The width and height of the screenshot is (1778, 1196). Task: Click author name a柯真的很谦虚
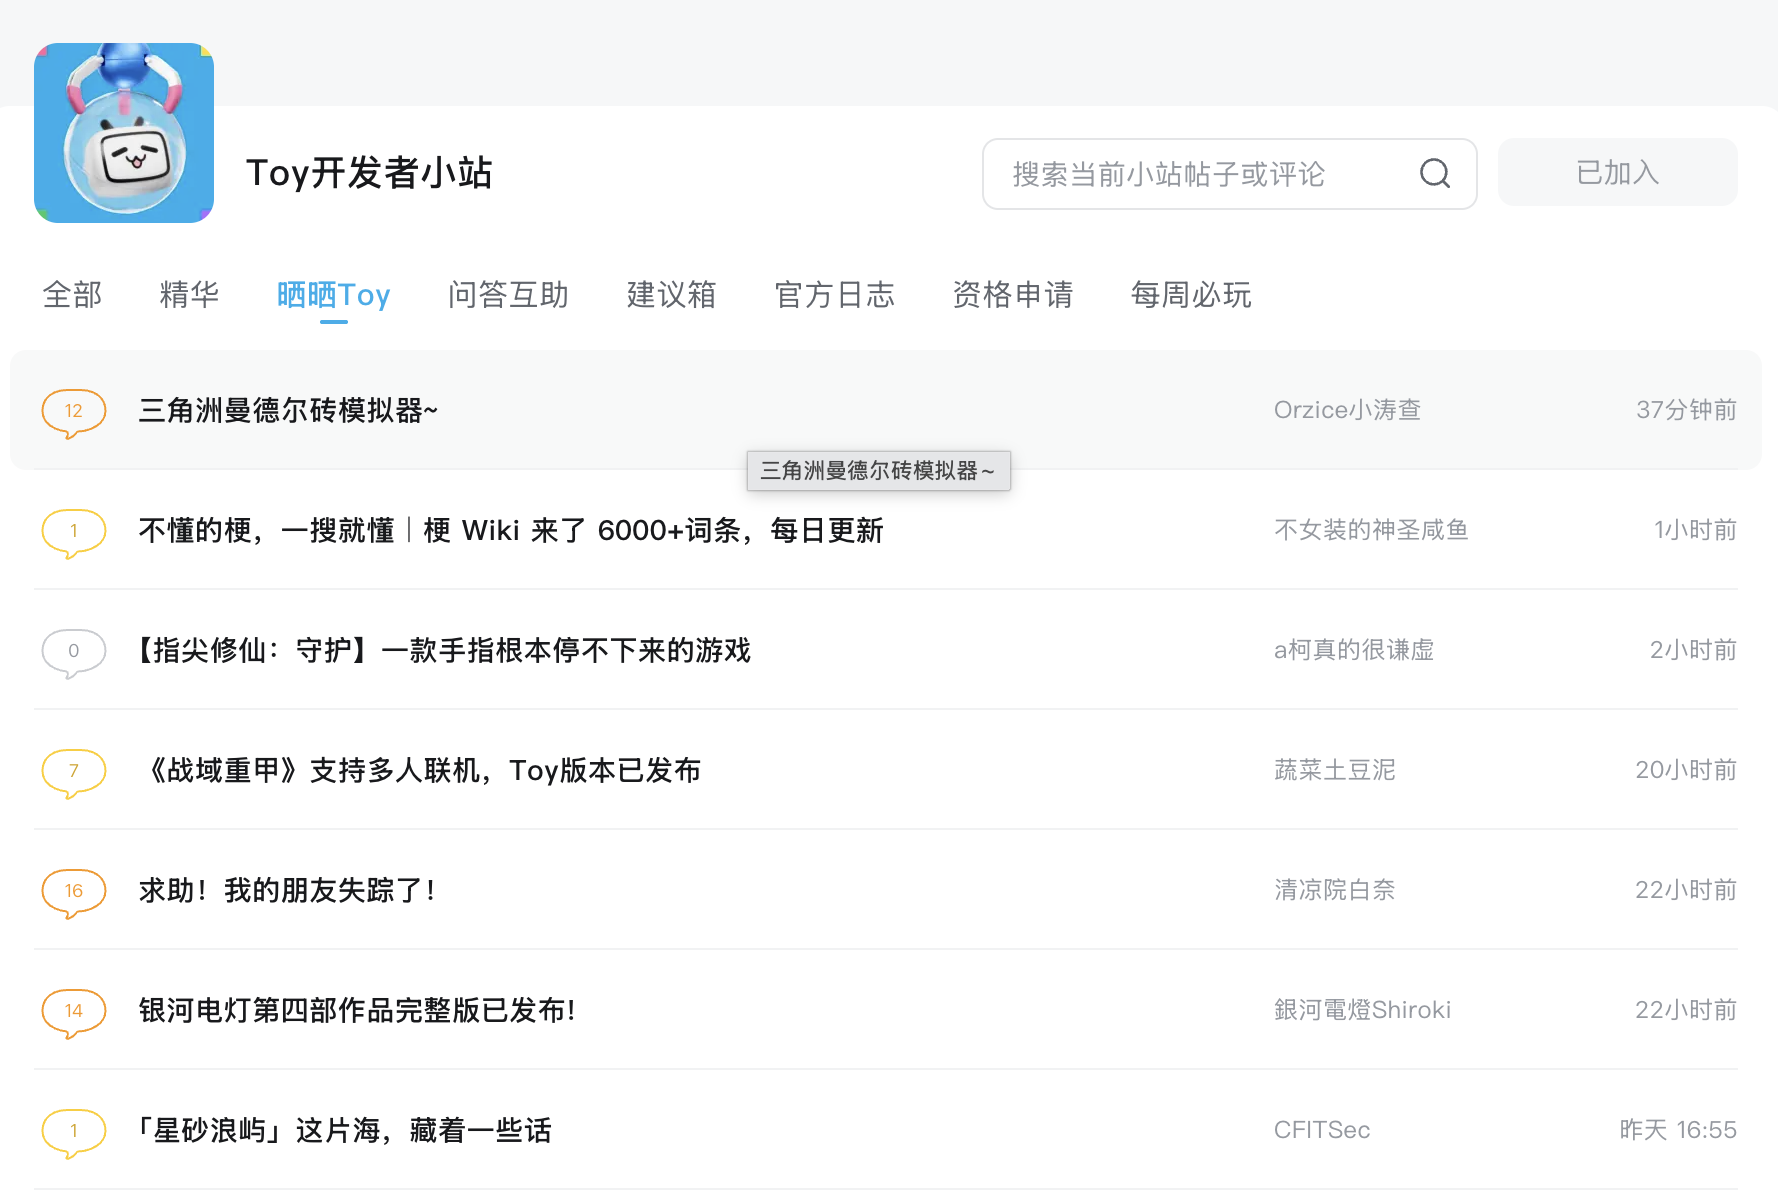point(1354,650)
